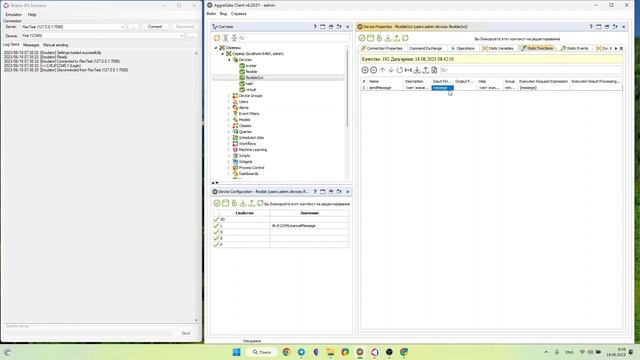Expand the Scheduled Jobs node
Viewport: 640px width, 360px height.
pyautogui.click(x=229, y=138)
